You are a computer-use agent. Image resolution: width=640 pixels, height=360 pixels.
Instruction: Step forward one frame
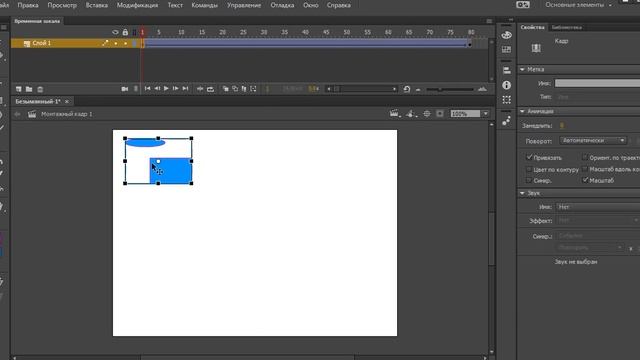click(176, 89)
